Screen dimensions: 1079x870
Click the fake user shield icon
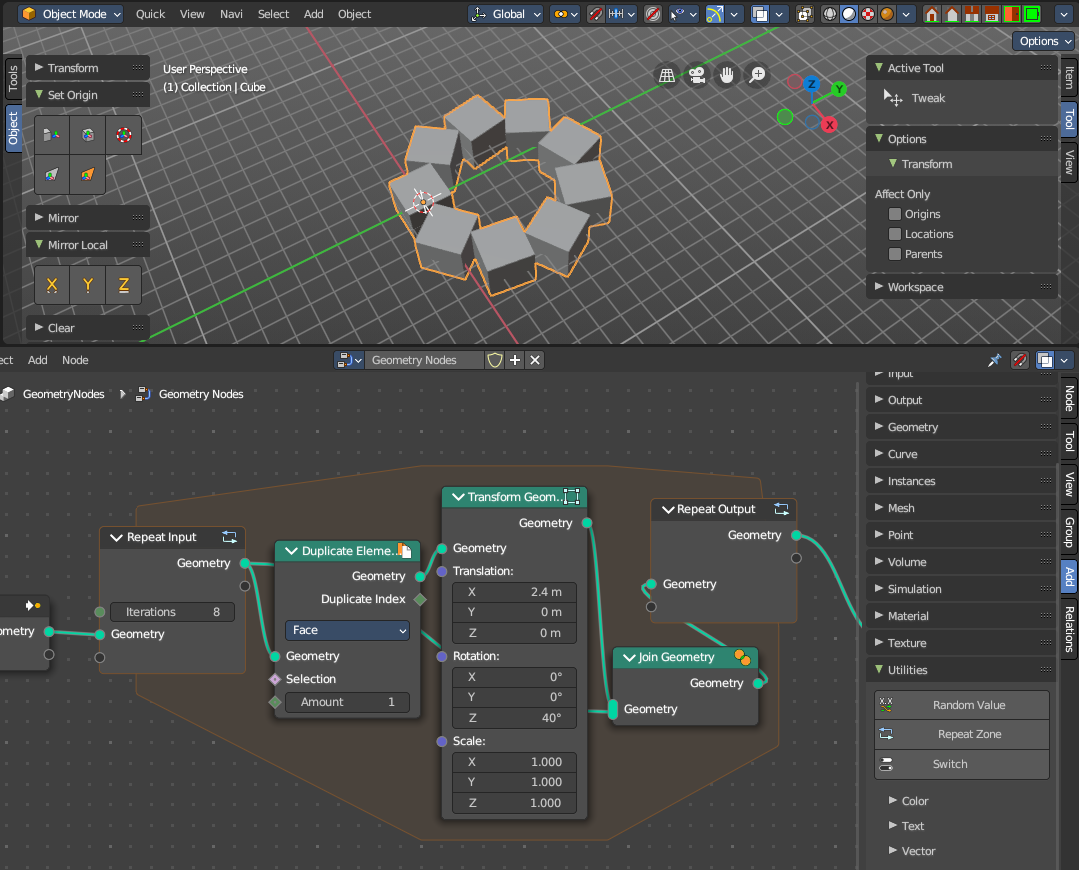494,360
